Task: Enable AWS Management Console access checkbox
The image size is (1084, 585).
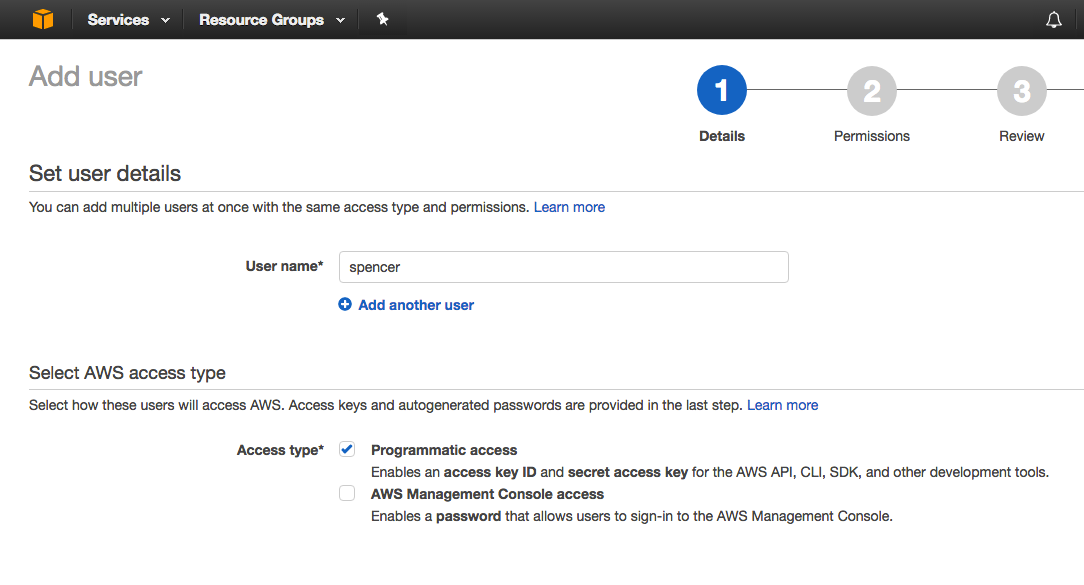Action: click(x=347, y=493)
